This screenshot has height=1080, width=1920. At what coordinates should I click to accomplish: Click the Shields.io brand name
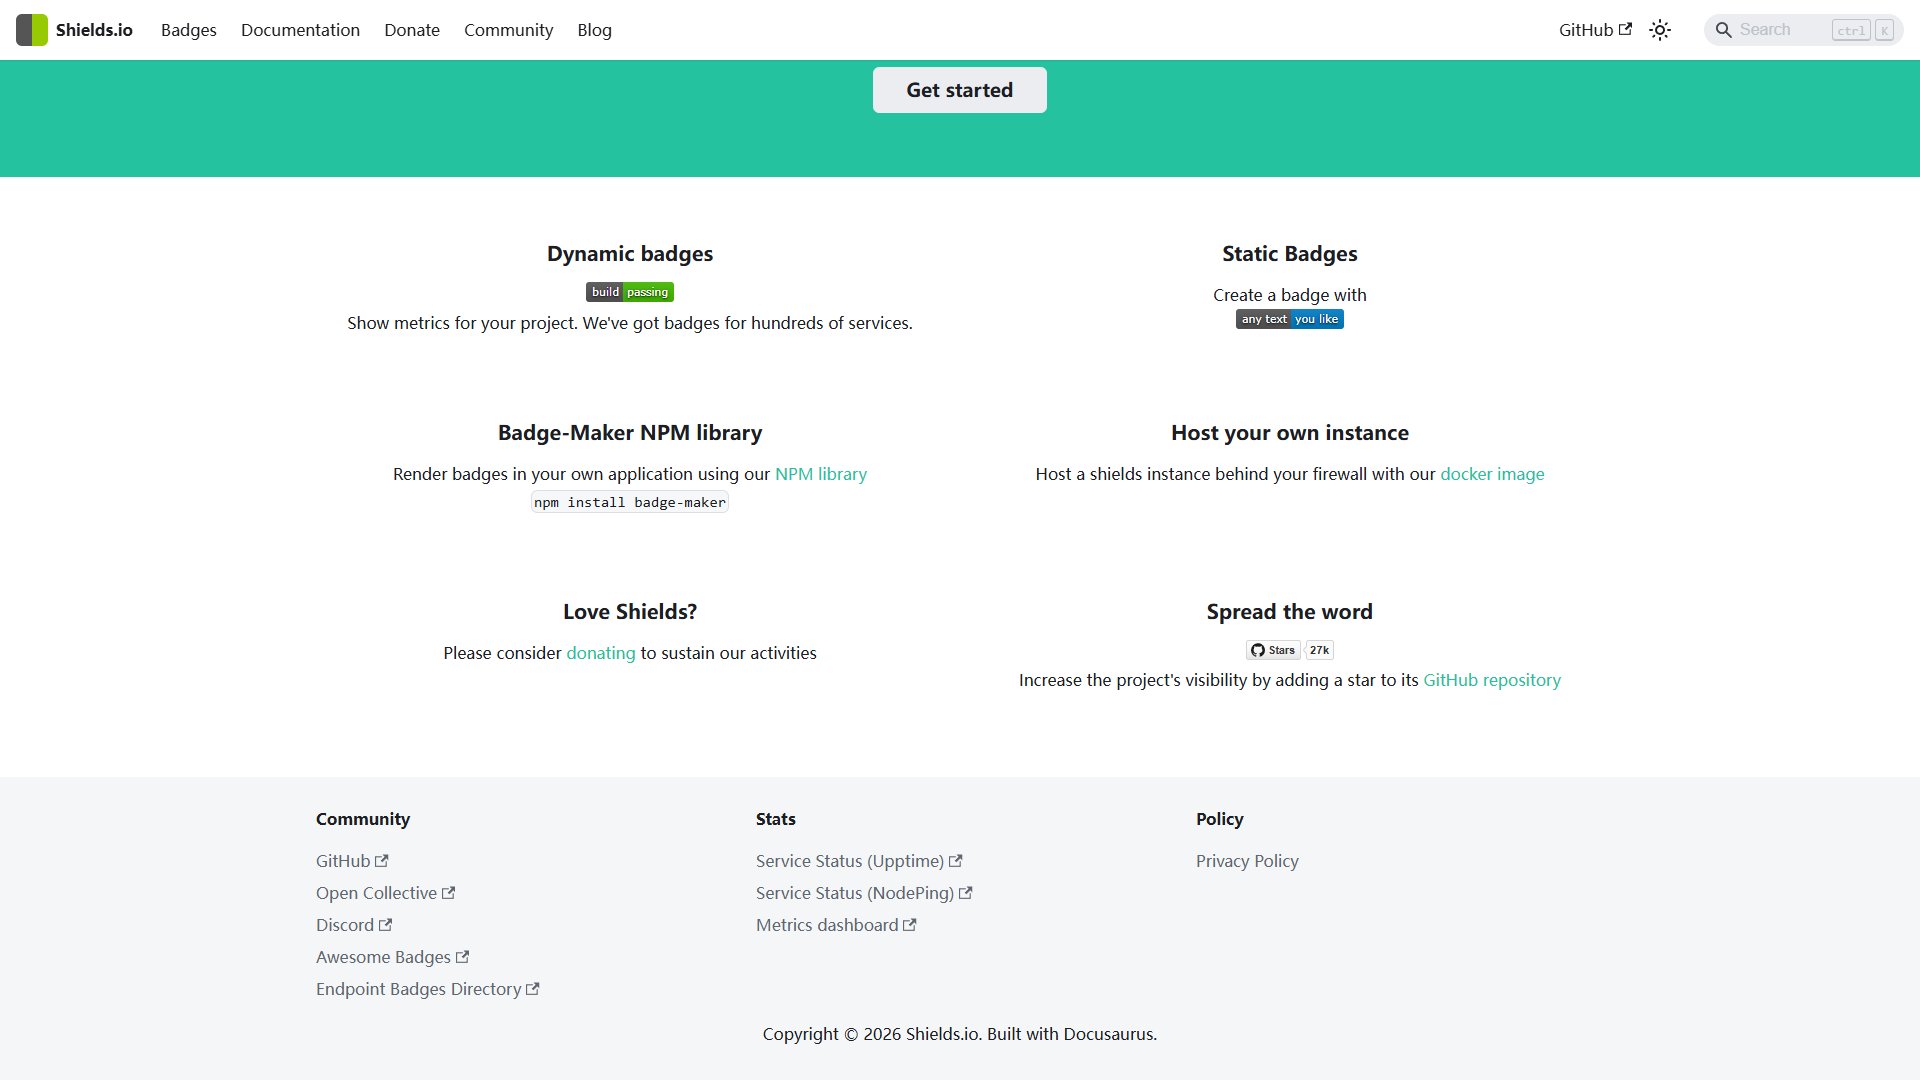[x=94, y=30]
